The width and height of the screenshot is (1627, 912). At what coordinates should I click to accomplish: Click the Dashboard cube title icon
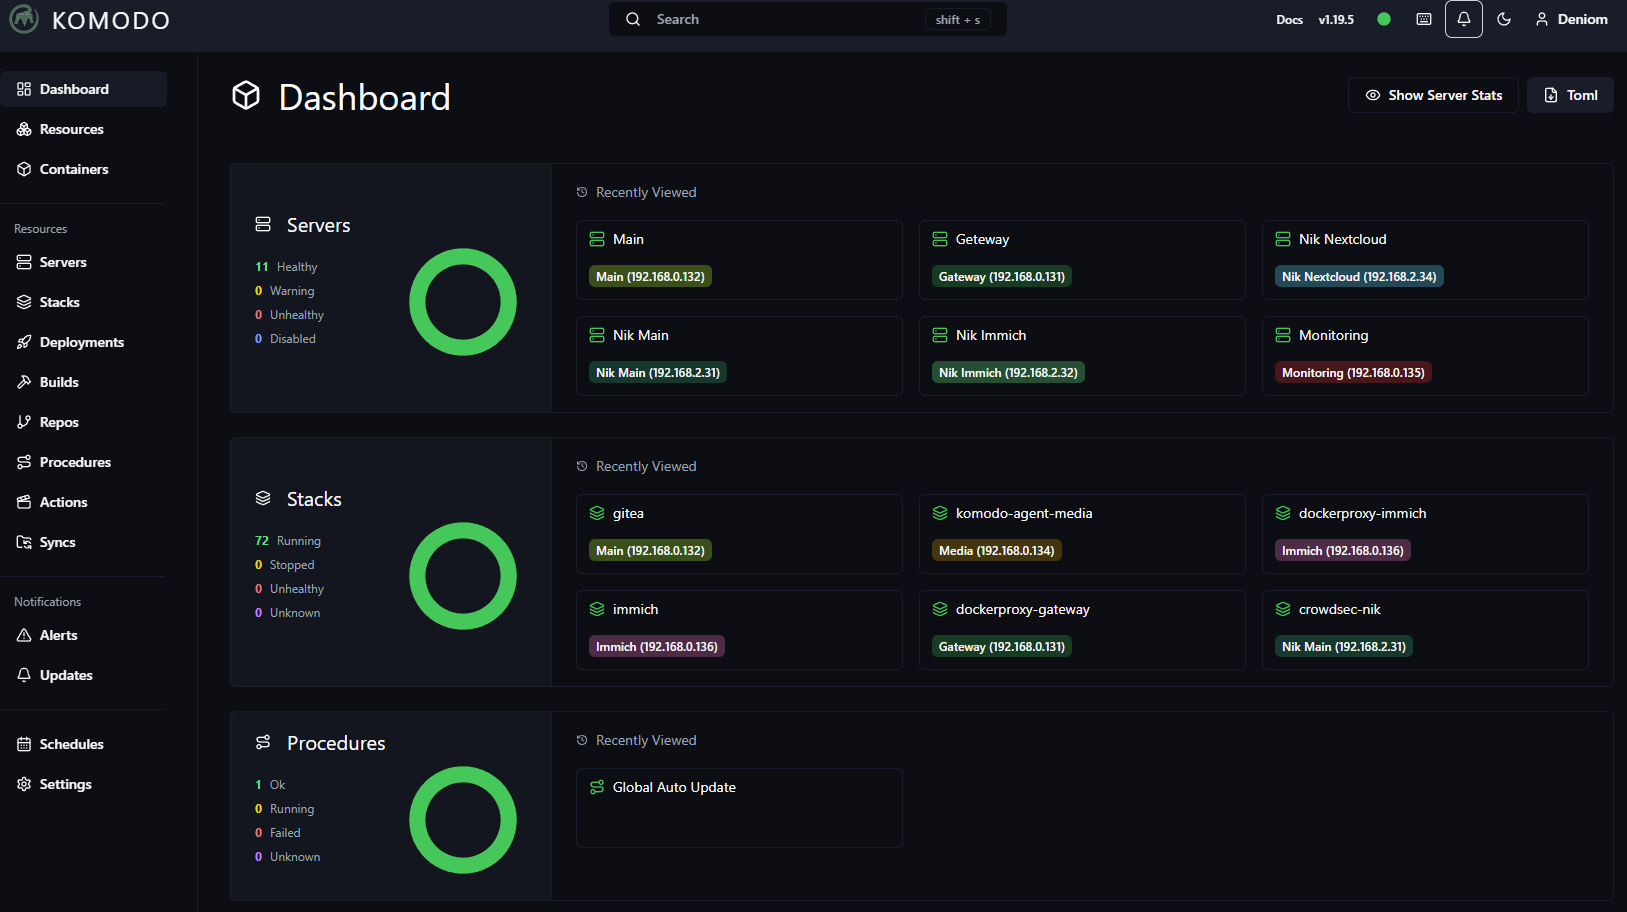246,96
